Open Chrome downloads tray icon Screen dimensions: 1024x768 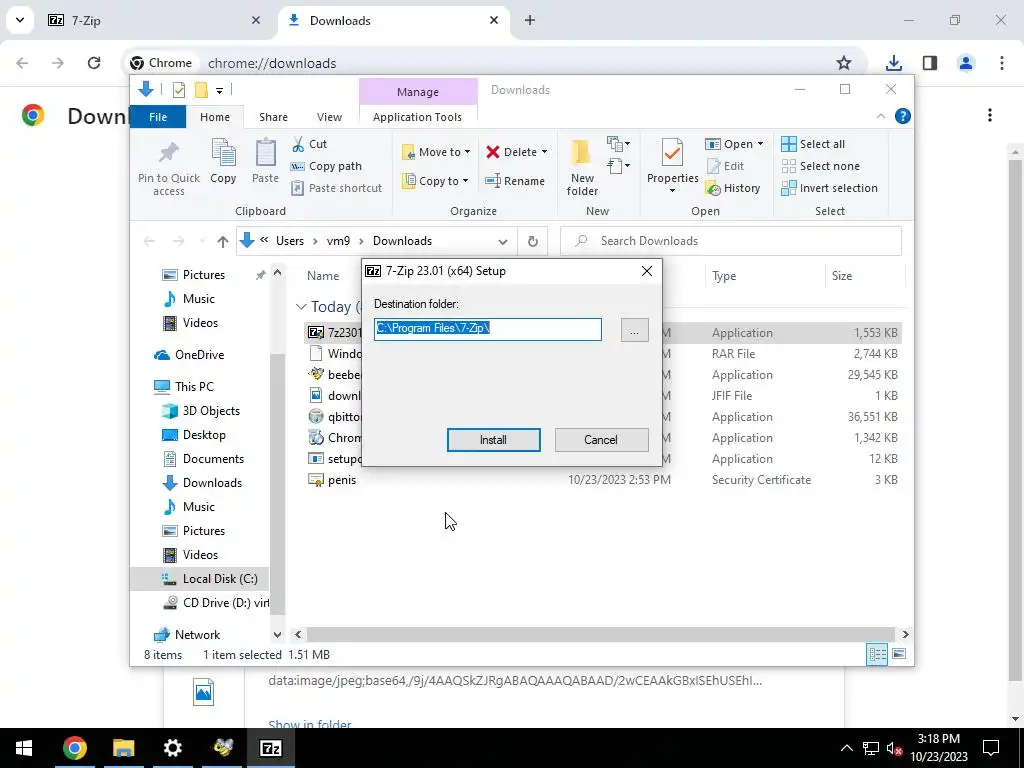(894, 63)
